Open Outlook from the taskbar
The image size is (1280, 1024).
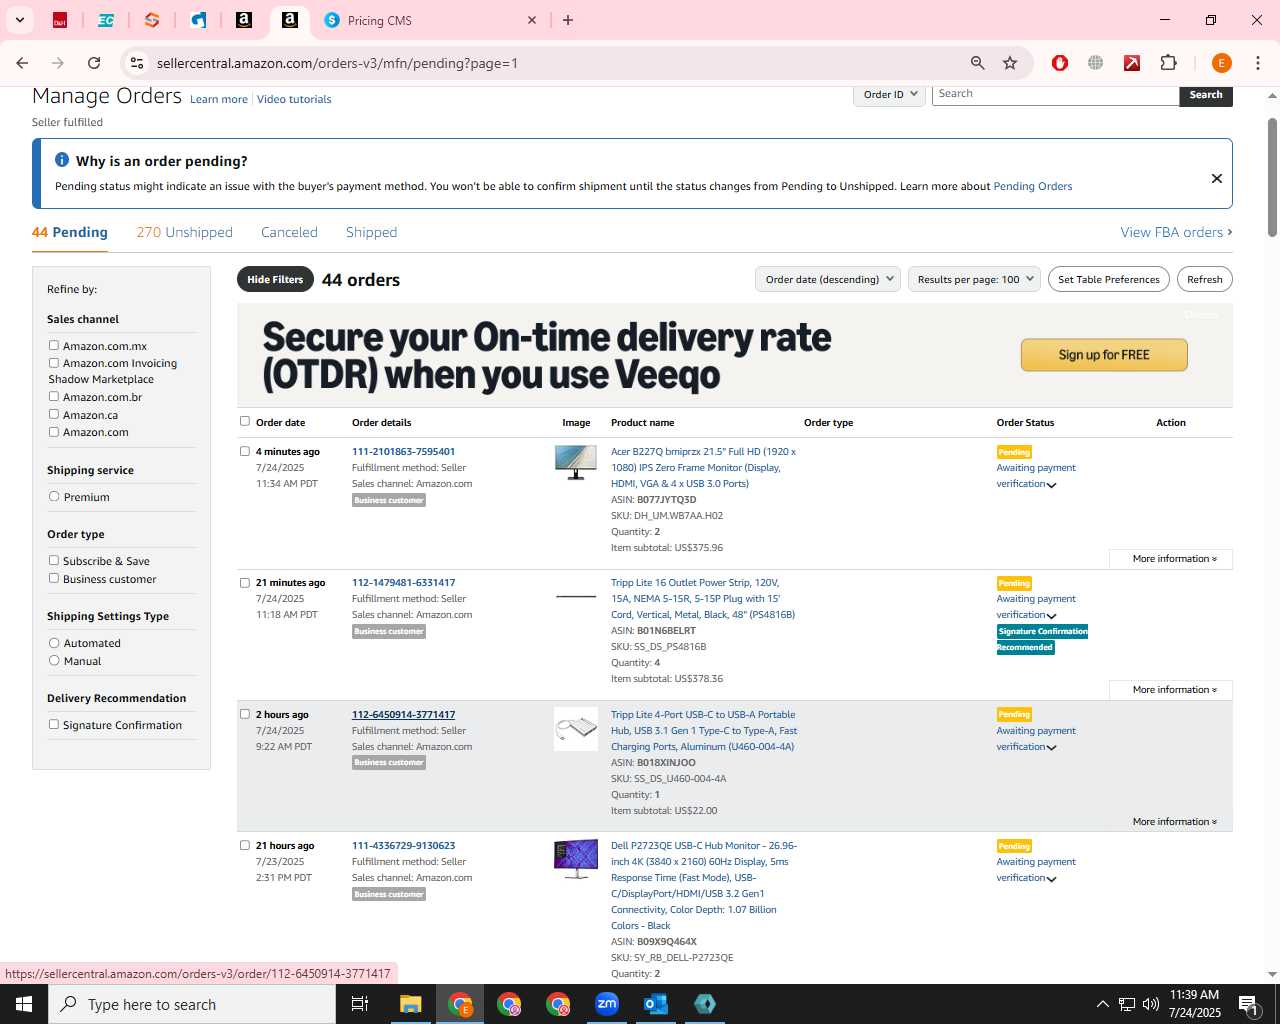[656, 1004]
